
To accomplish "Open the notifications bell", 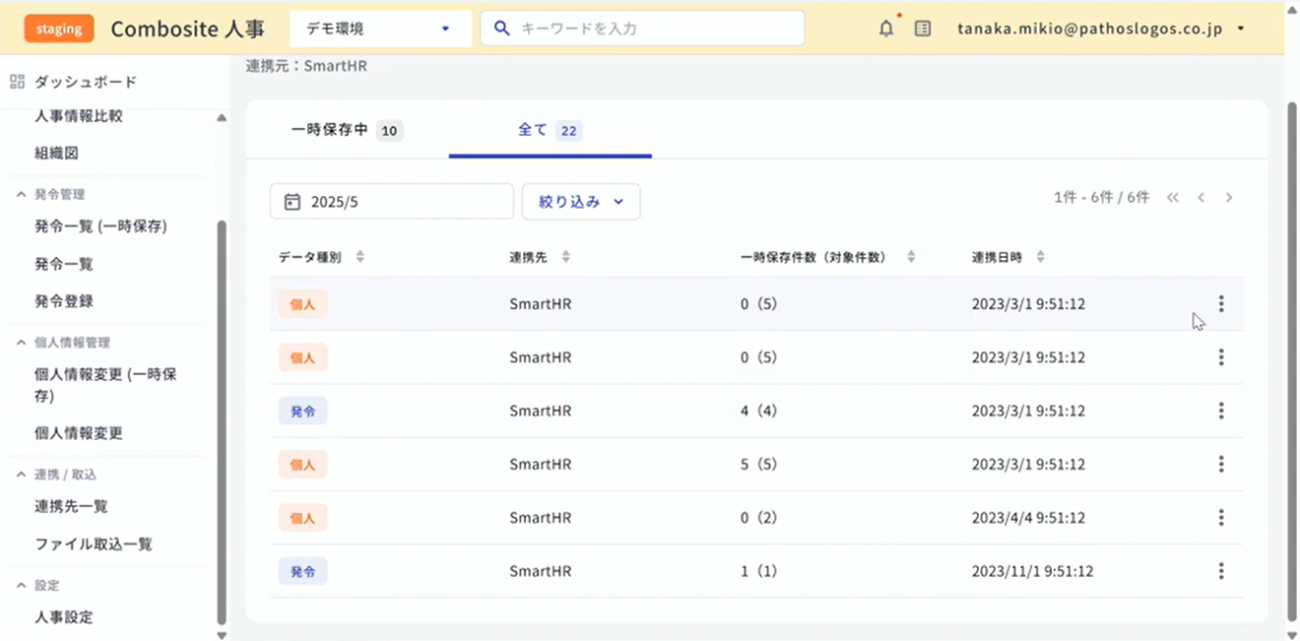I will point(886,28).
